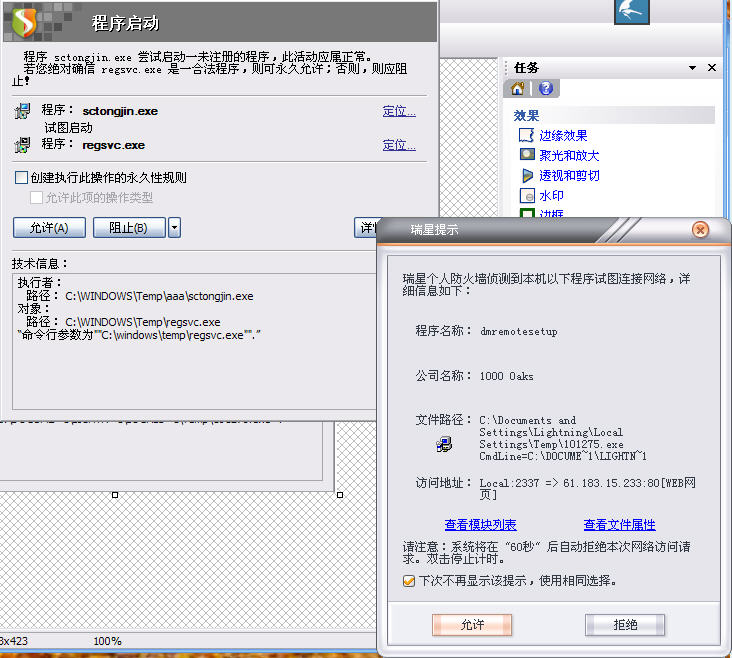Click 拒绝 in the 瑞星提示 dialog
The height and width of the screenshot is (658, 732).
click(x=625, y=625)
